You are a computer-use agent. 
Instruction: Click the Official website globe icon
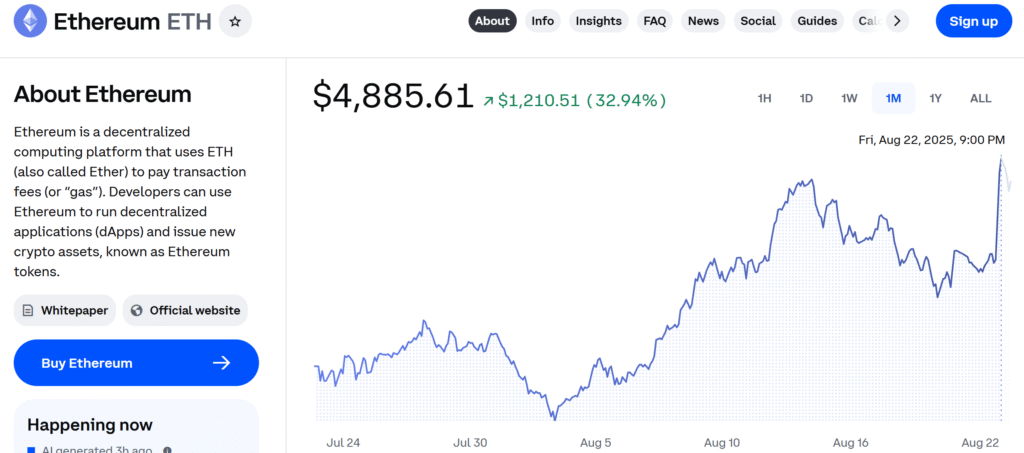(137, 310)
